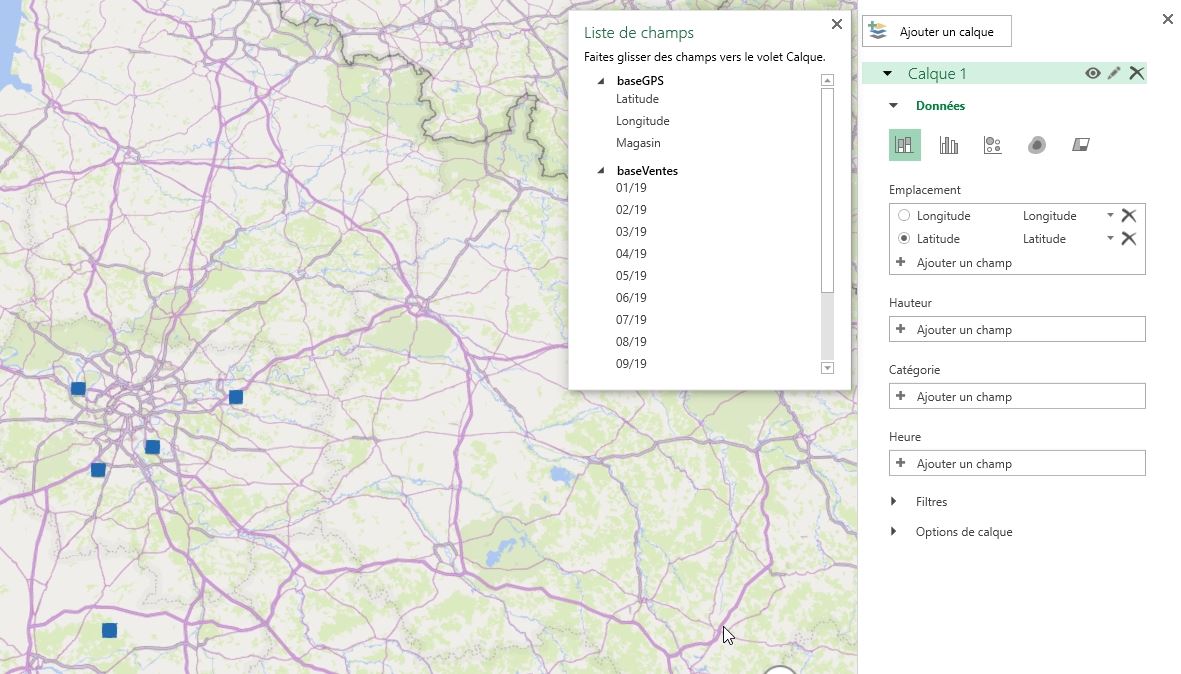Click field list scrollbar down arrow
1181x674 pixels.
827,368
